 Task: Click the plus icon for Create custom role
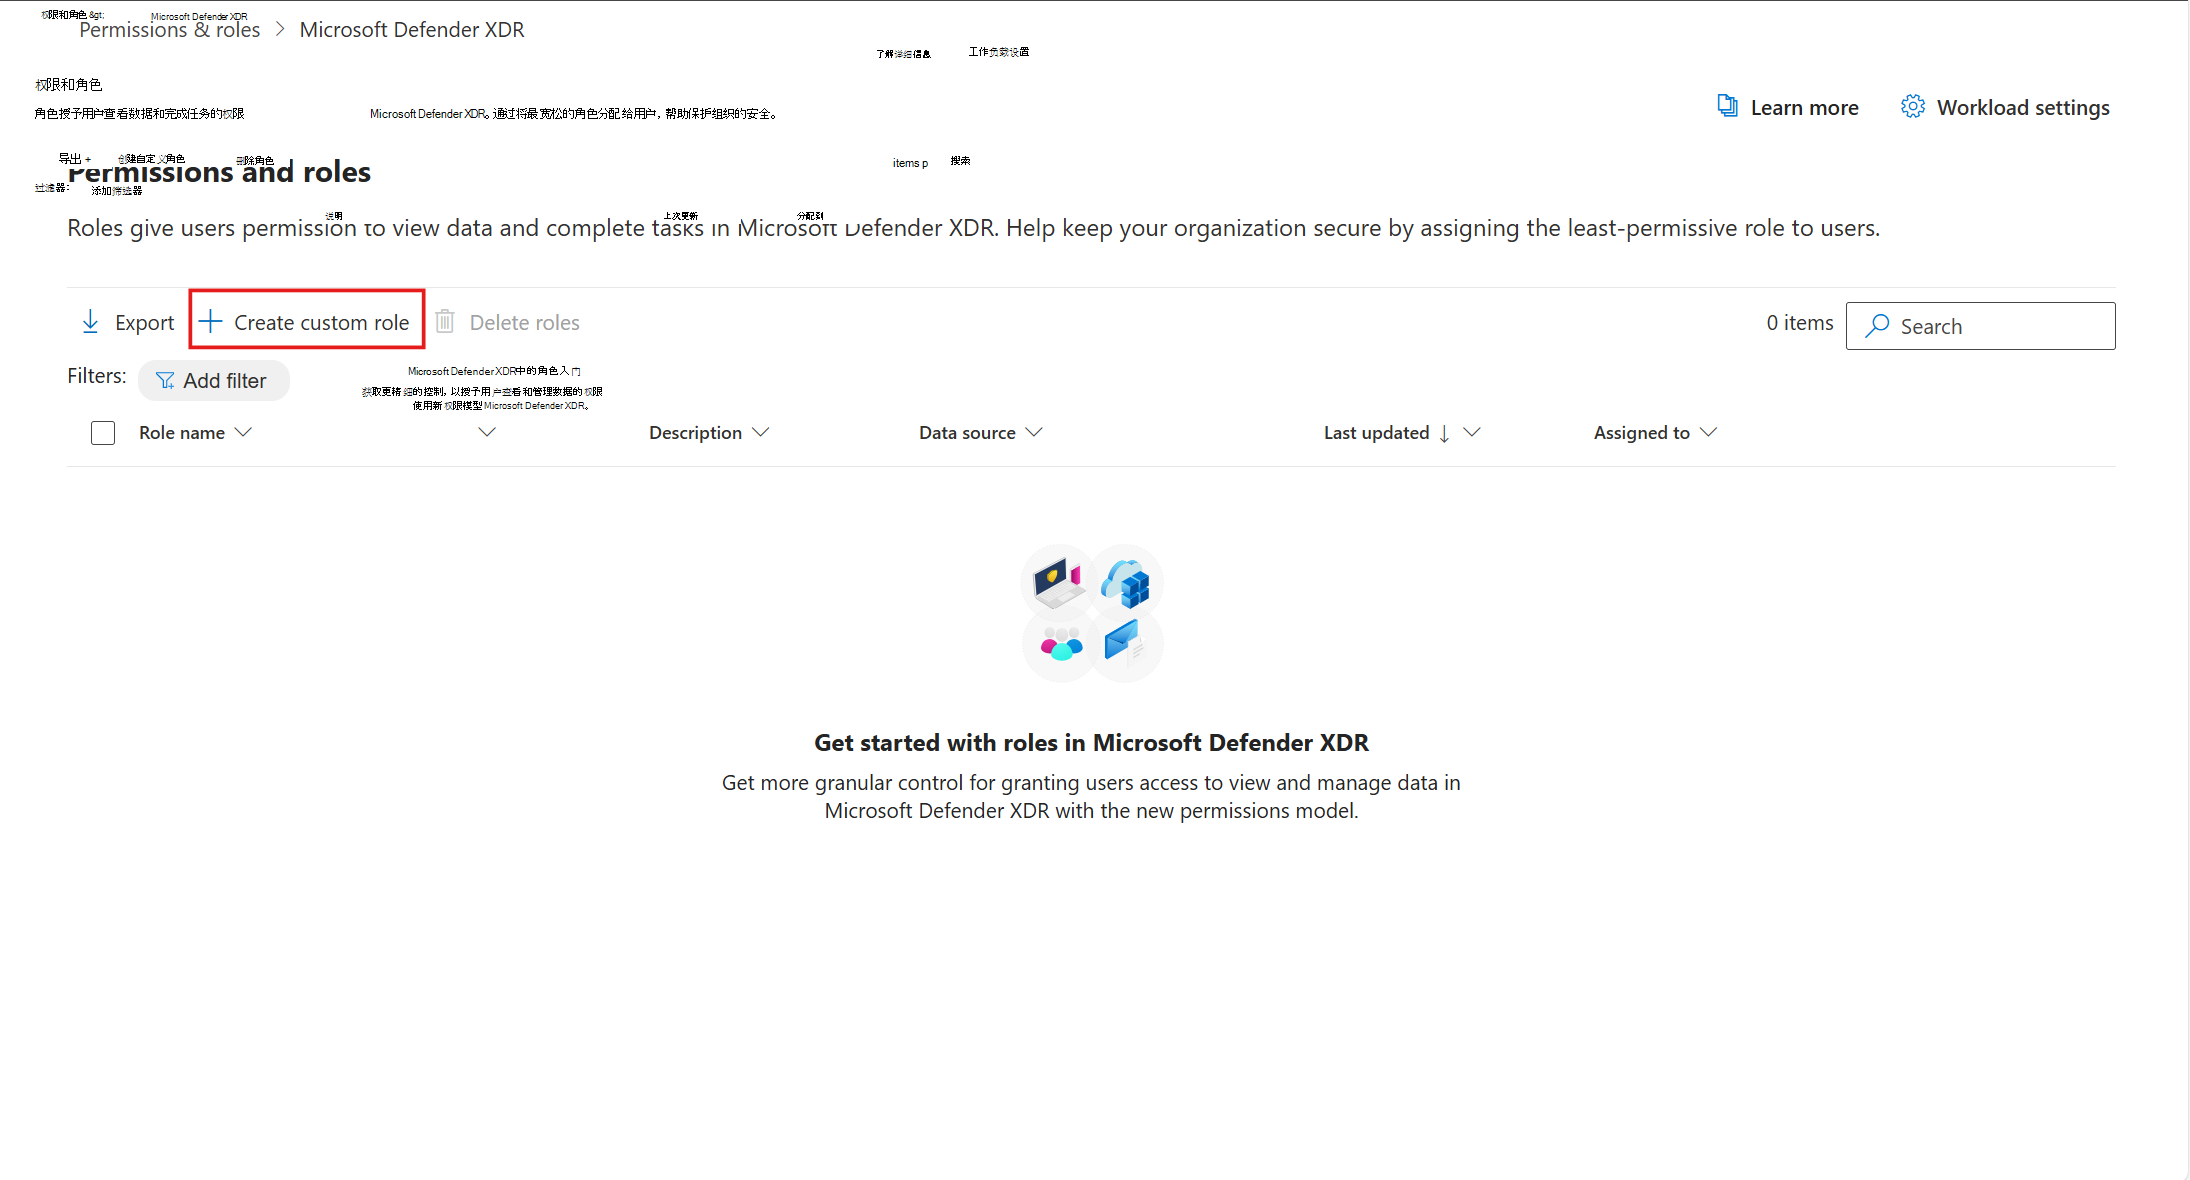click(x=210, y=321)
